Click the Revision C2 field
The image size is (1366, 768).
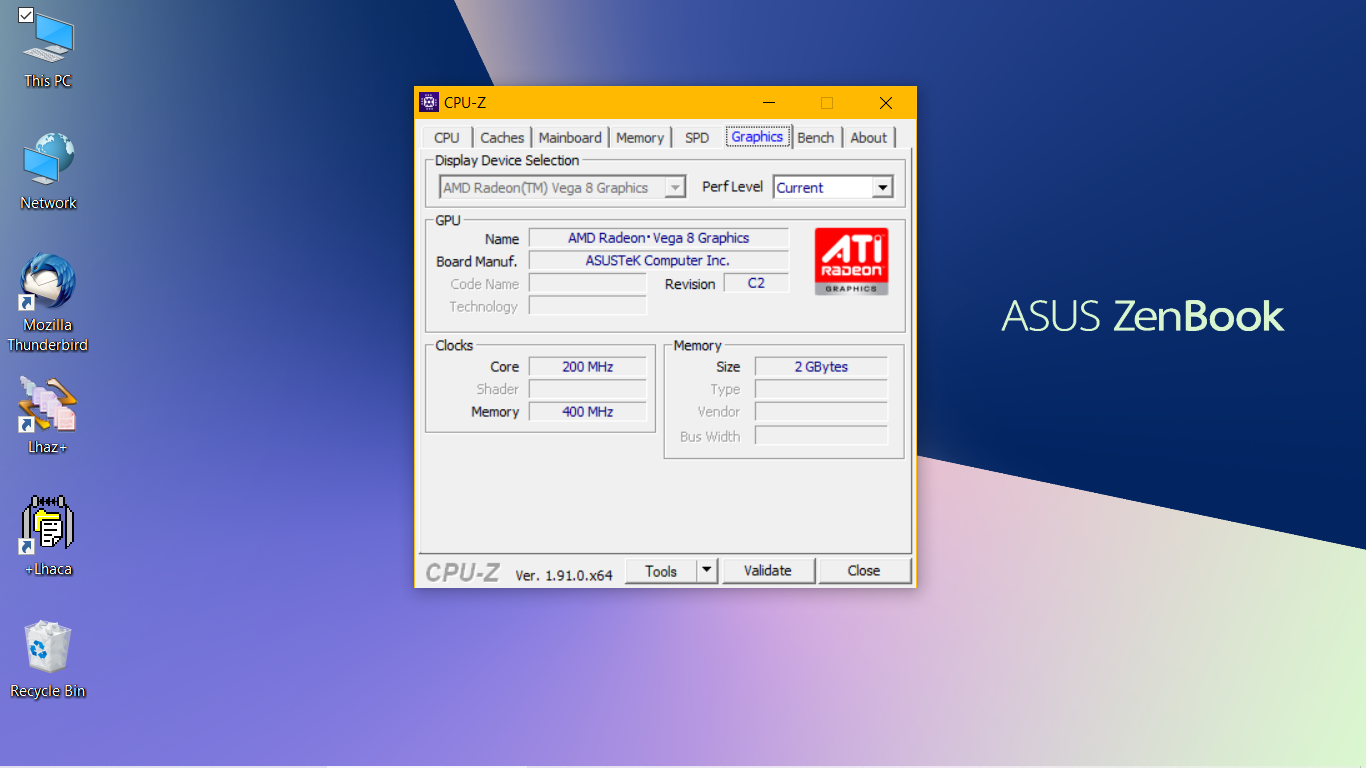755,283
